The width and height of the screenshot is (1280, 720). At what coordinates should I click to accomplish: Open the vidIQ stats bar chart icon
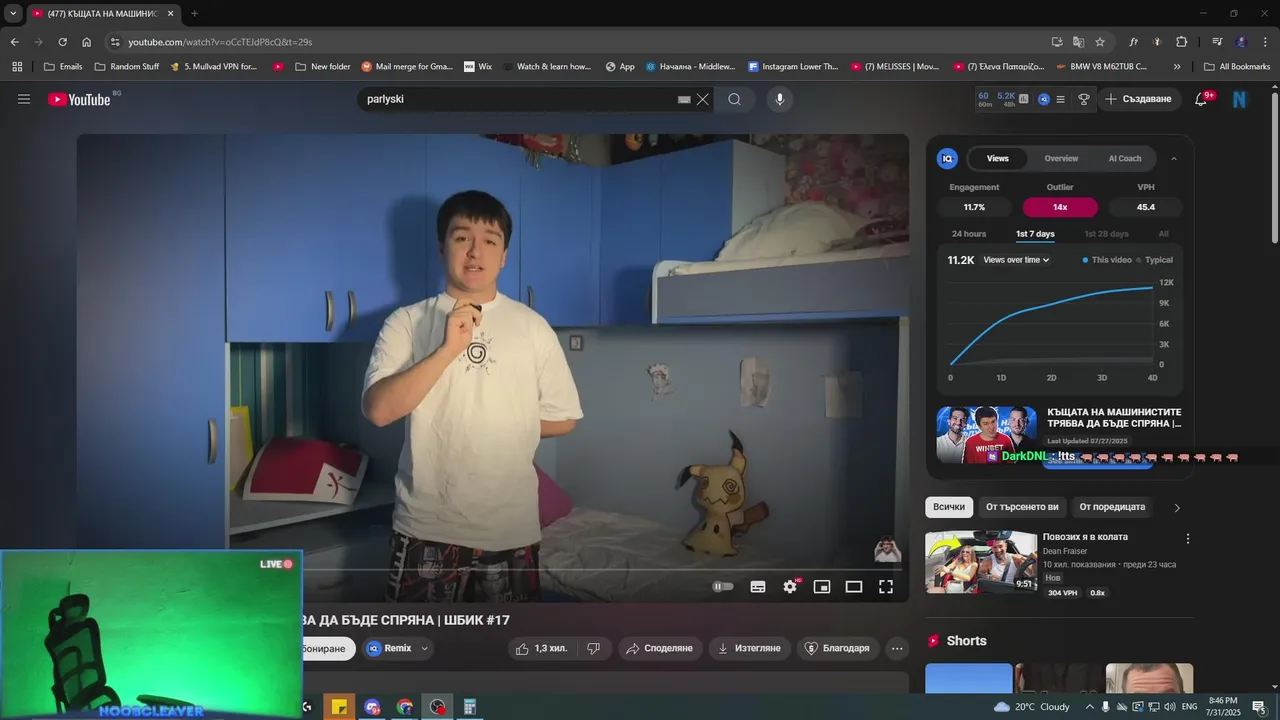1023,99
